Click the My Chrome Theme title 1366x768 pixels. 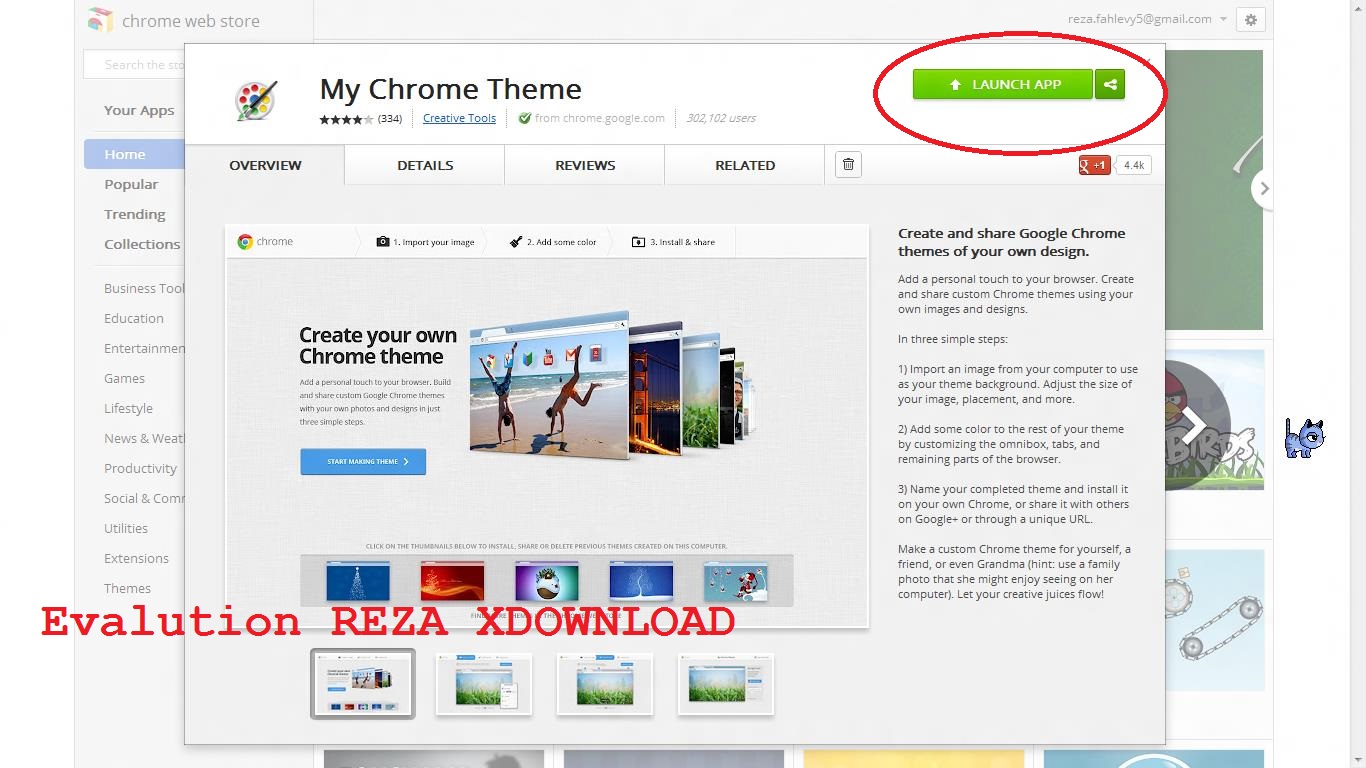click(x=451, y=89)
